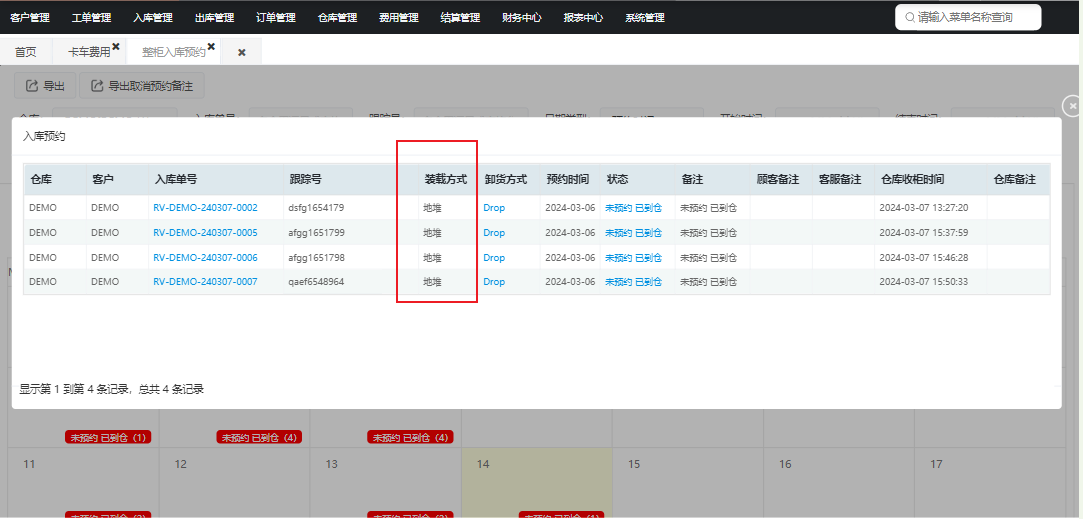Screen dimensions: 1083x519
Task: Close the 整柜入库预约 tab
Action: tap(211, 46)
